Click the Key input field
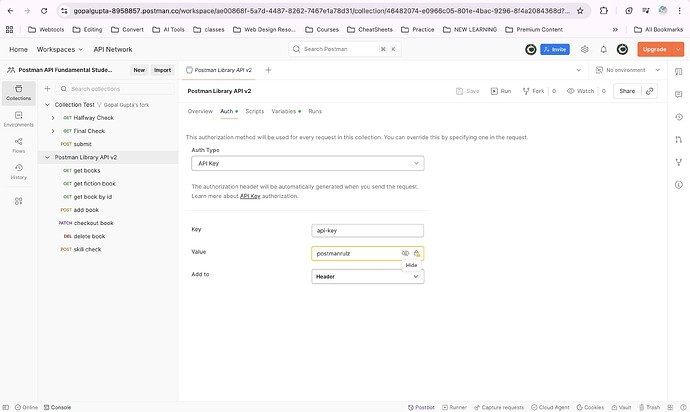The width and height of the screenshot is (690, 412). point(368,230)
